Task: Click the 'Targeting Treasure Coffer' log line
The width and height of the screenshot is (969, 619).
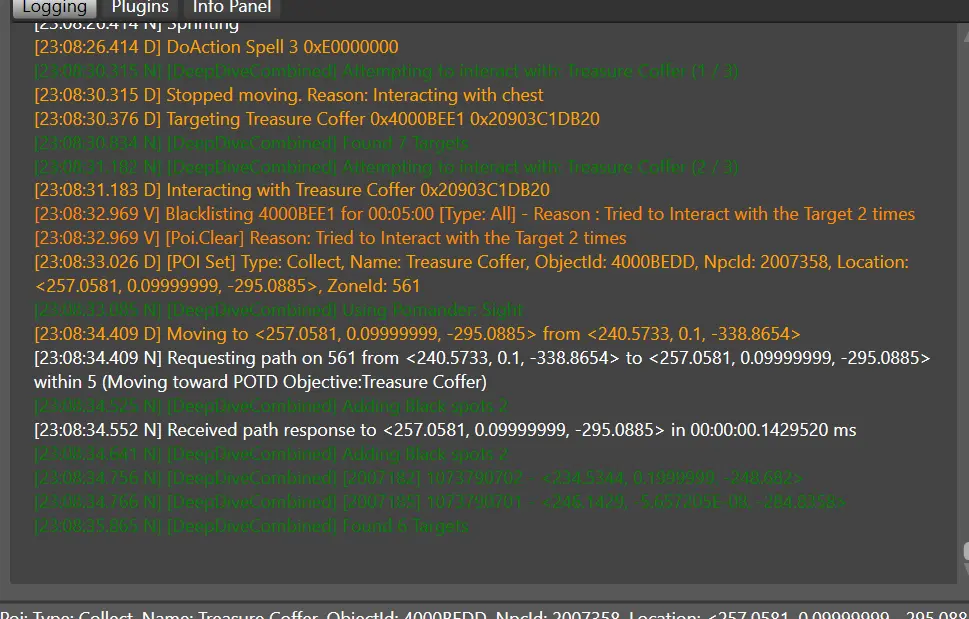Action: click(x=317, y=119)
